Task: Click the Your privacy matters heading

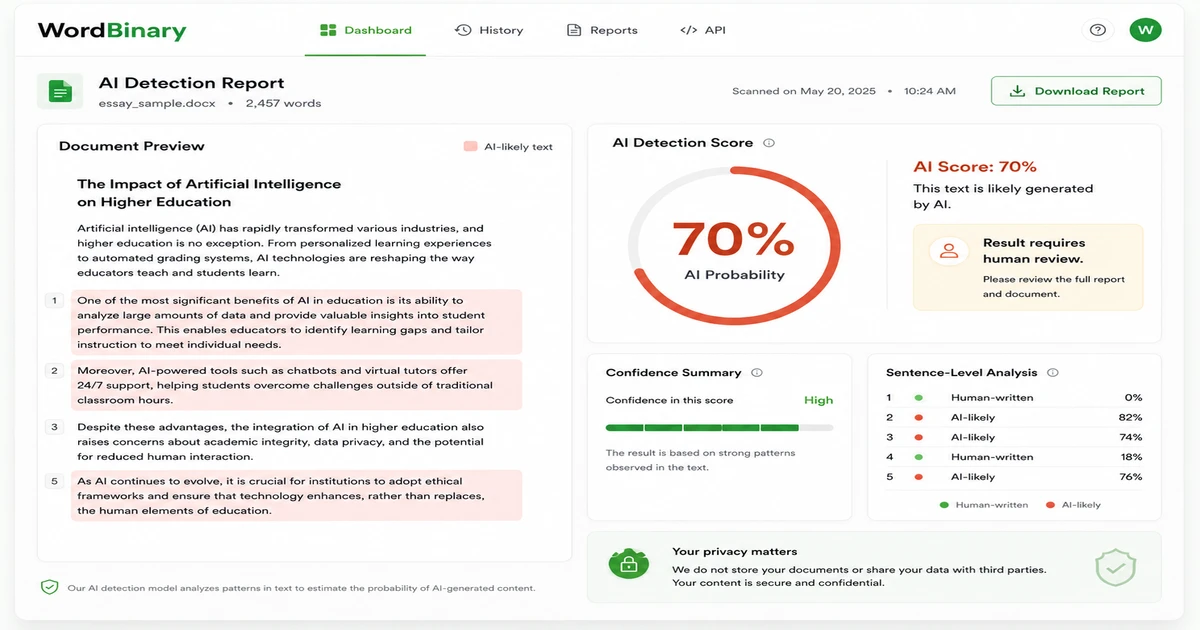Action: [735, 552]
